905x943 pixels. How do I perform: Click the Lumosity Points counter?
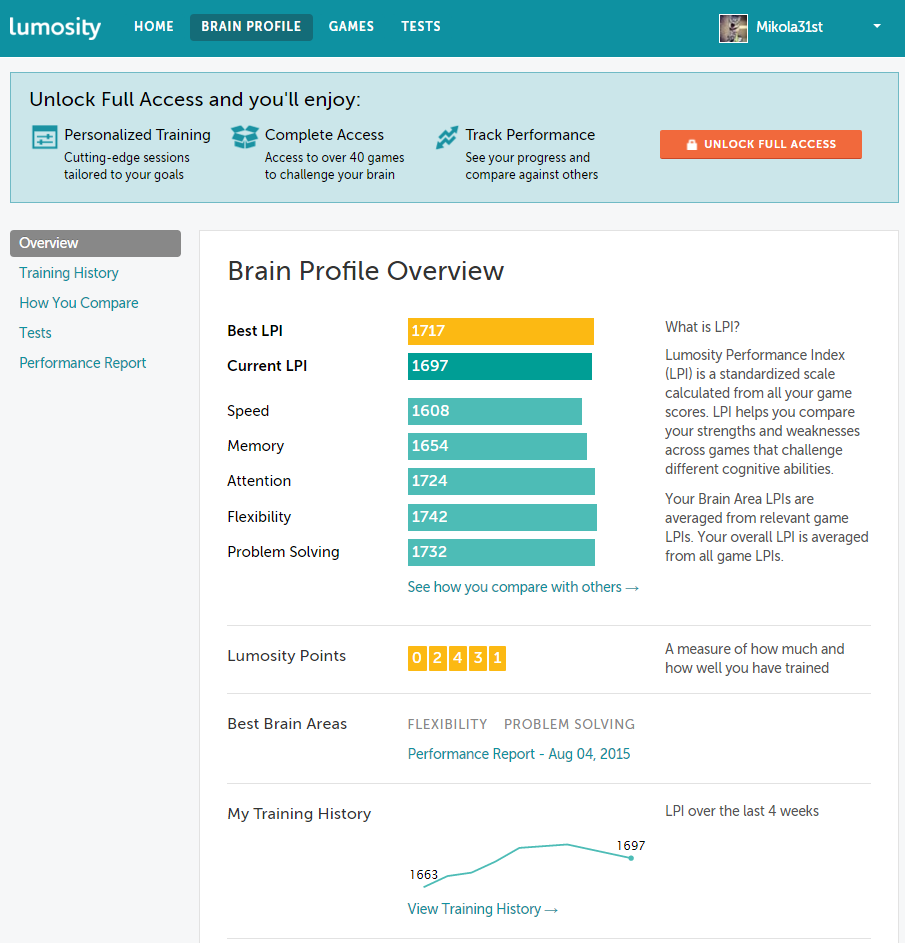pyautogui.click(x=457, y=658)
